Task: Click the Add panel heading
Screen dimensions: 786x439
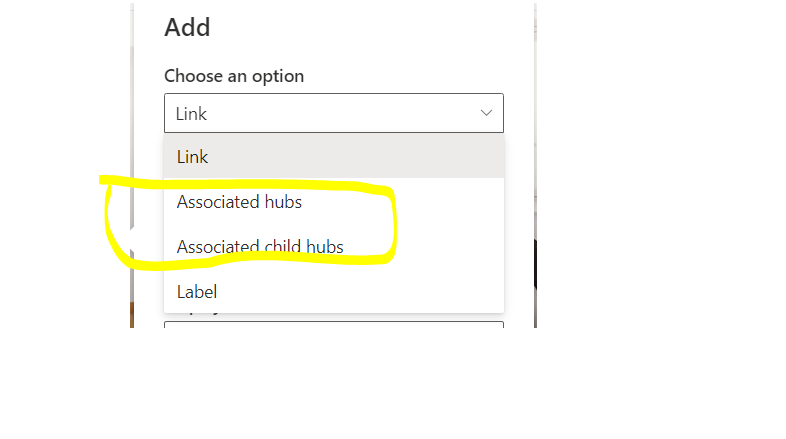Action: coord(187,27)
